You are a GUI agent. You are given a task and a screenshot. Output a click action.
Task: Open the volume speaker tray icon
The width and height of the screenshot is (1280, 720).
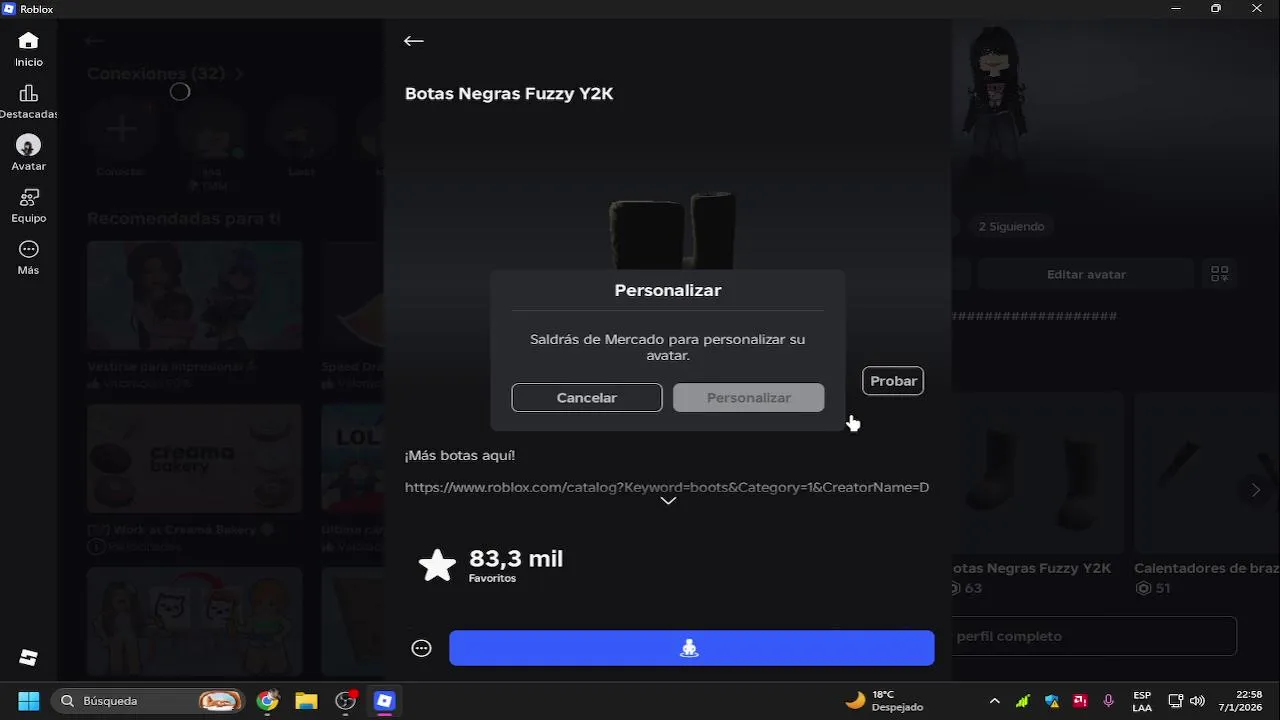pos(1197,701)
